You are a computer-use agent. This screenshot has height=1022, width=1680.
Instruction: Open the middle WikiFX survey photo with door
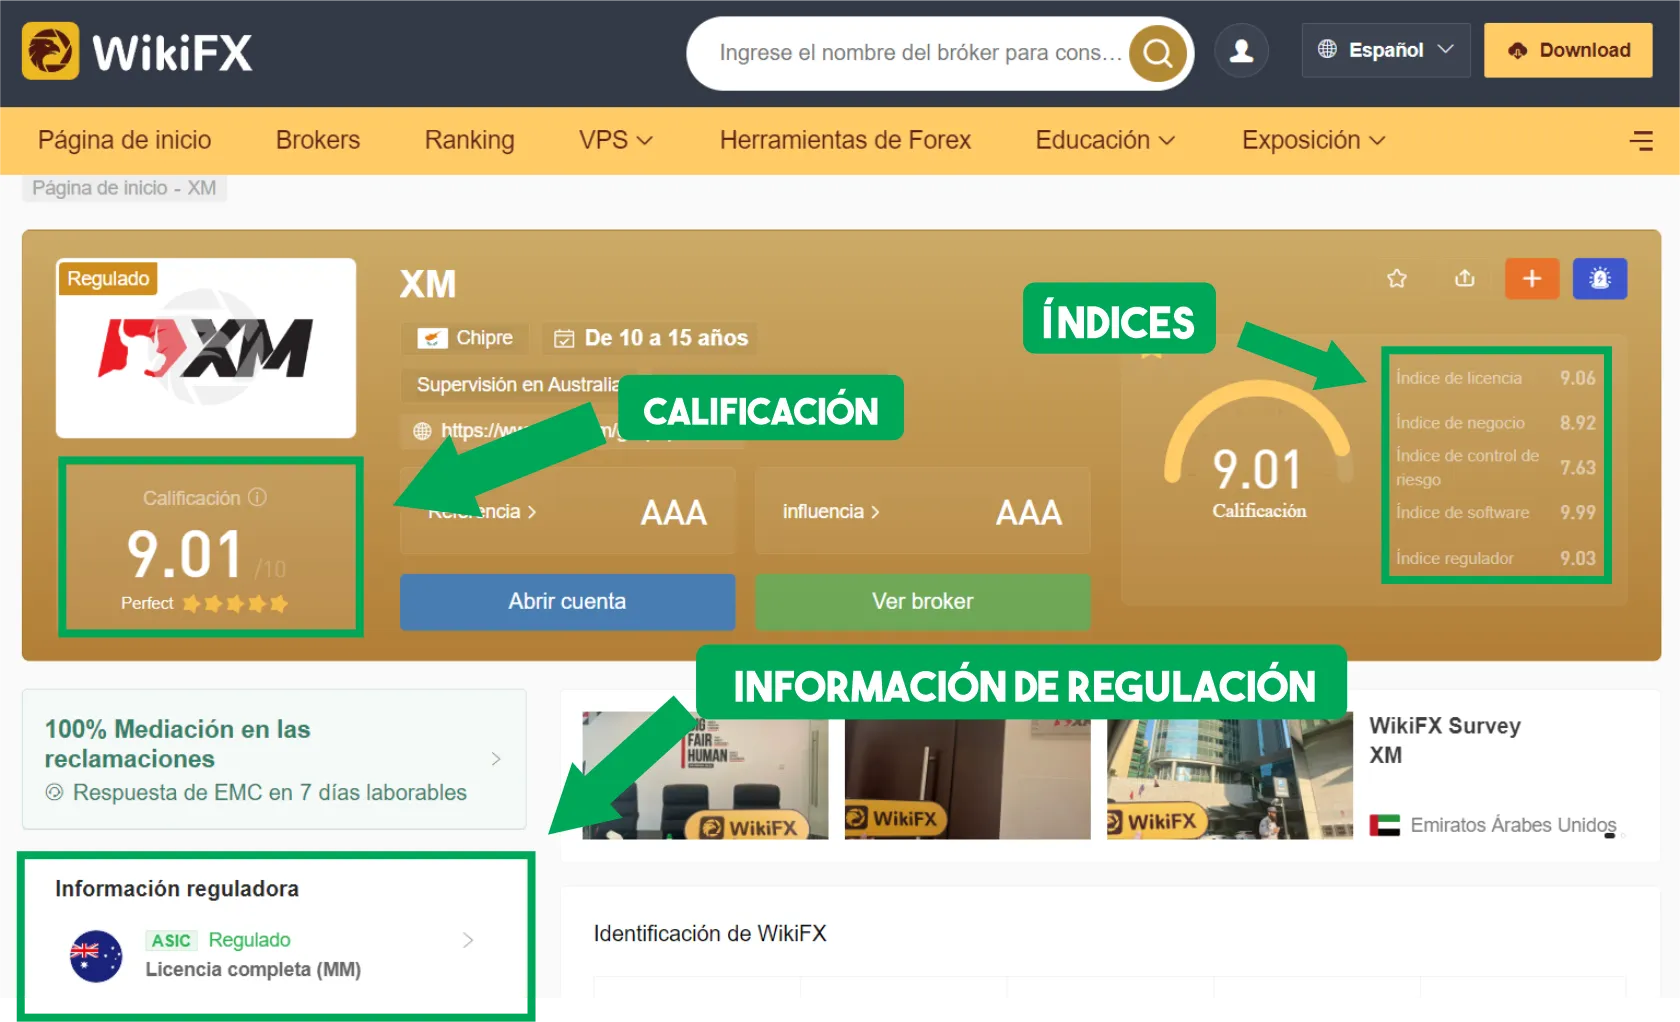[x=967, y=778]
